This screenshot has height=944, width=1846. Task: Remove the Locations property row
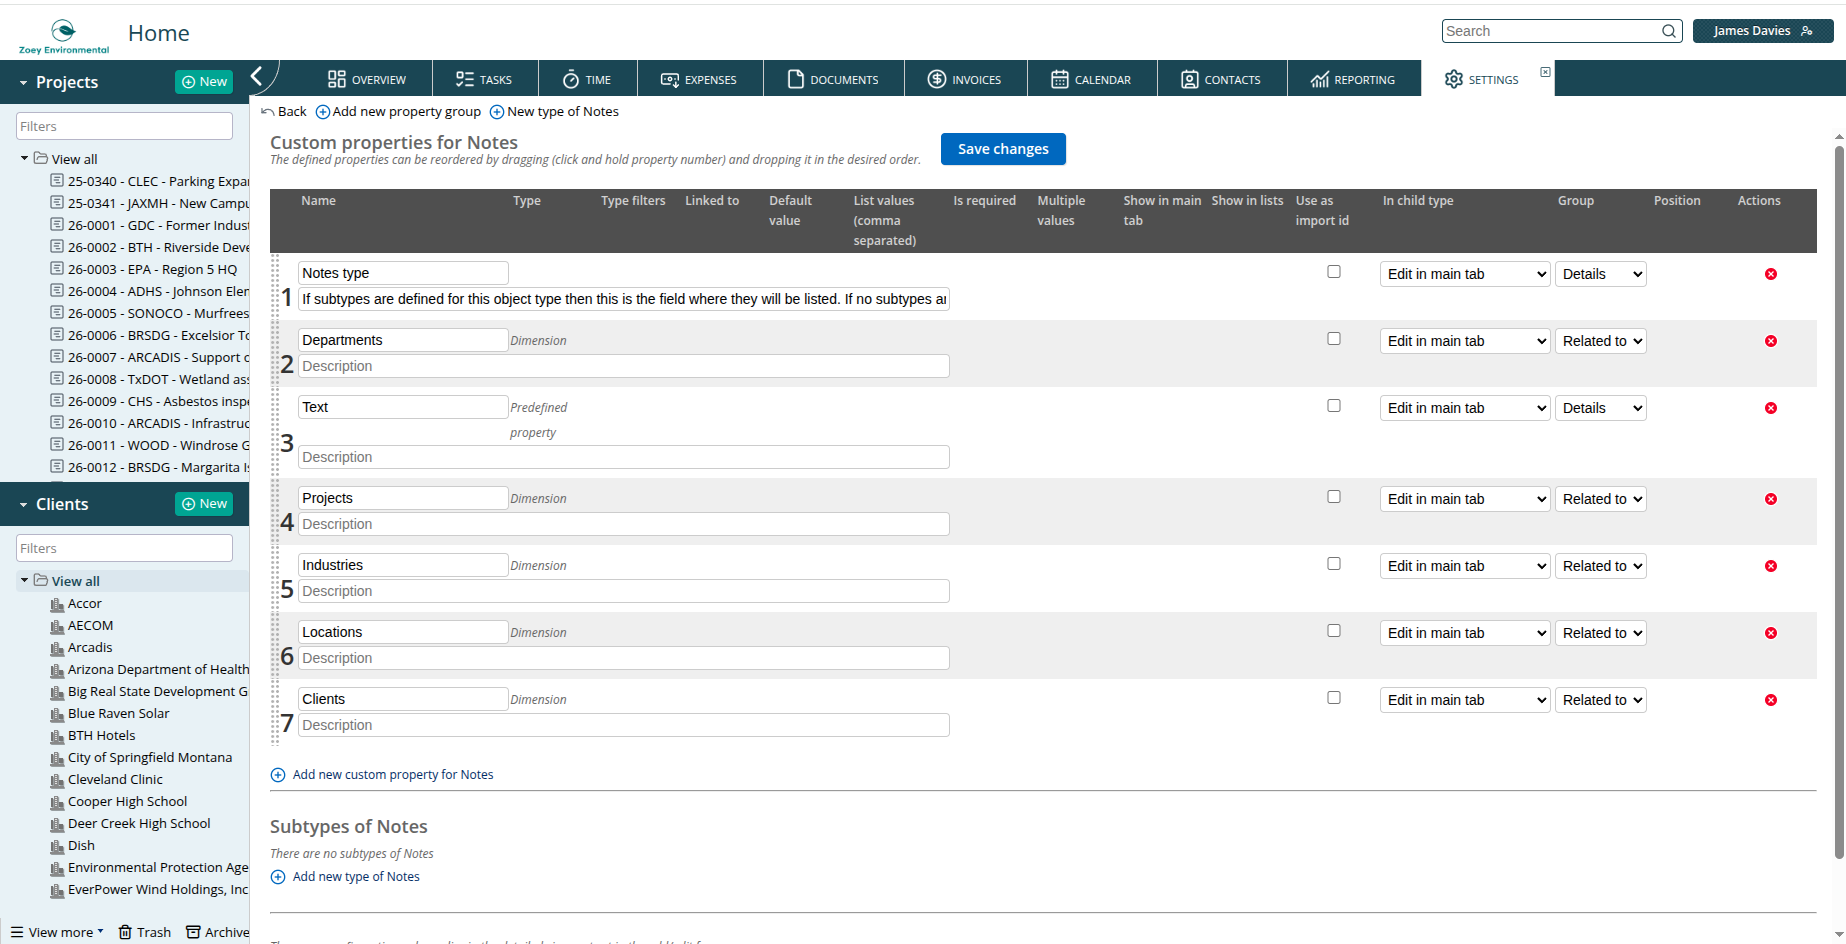[1770, 633]
